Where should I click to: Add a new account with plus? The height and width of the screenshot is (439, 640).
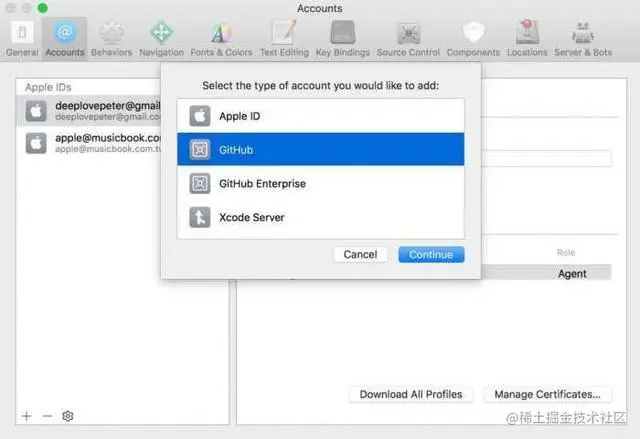coord(27,416)
